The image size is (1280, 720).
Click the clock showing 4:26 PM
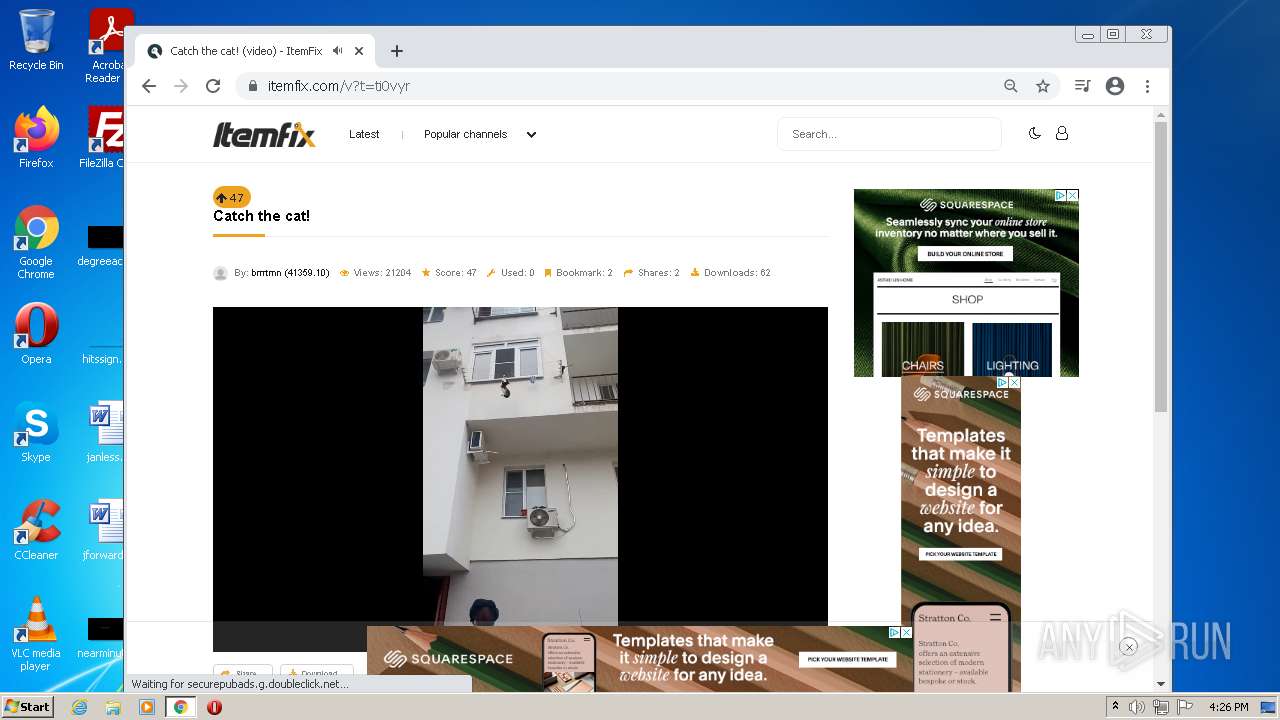coord(1228,707)
